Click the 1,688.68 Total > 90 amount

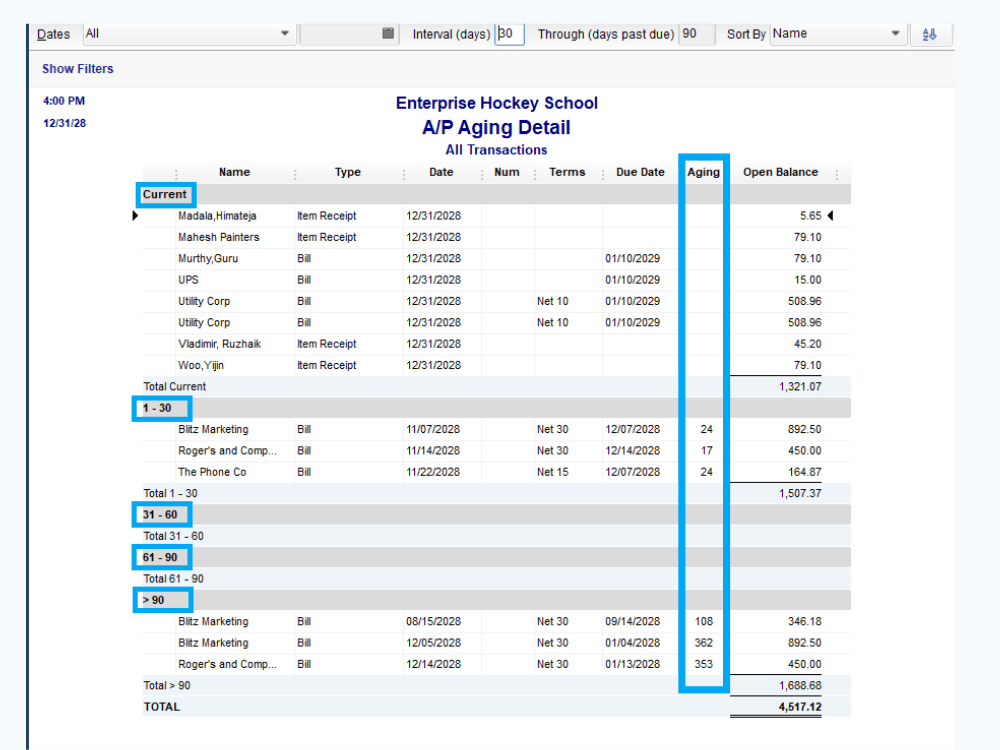click(800, 686)
